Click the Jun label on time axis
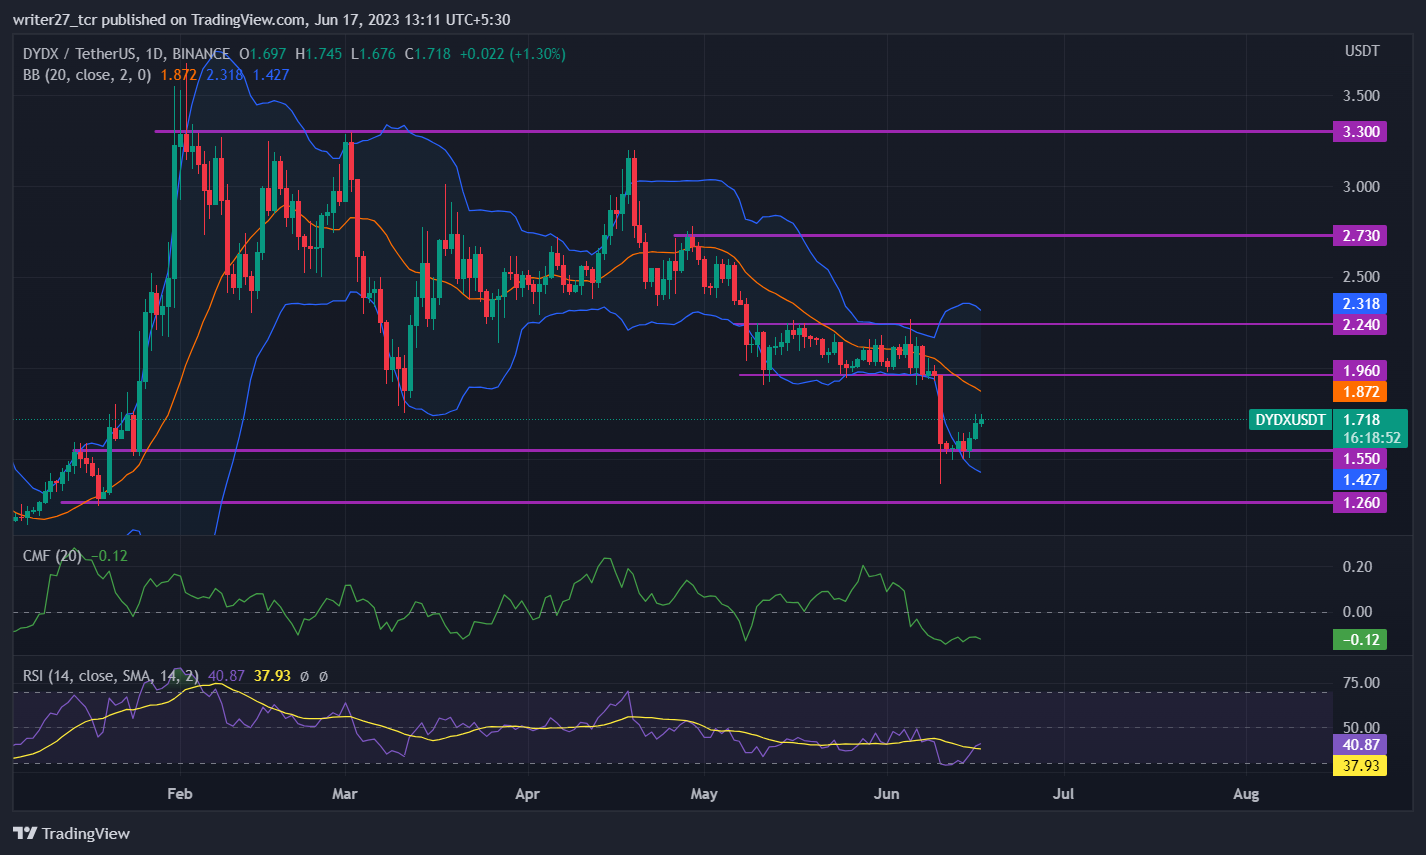The image size is (1426, 855). point(887,794)
